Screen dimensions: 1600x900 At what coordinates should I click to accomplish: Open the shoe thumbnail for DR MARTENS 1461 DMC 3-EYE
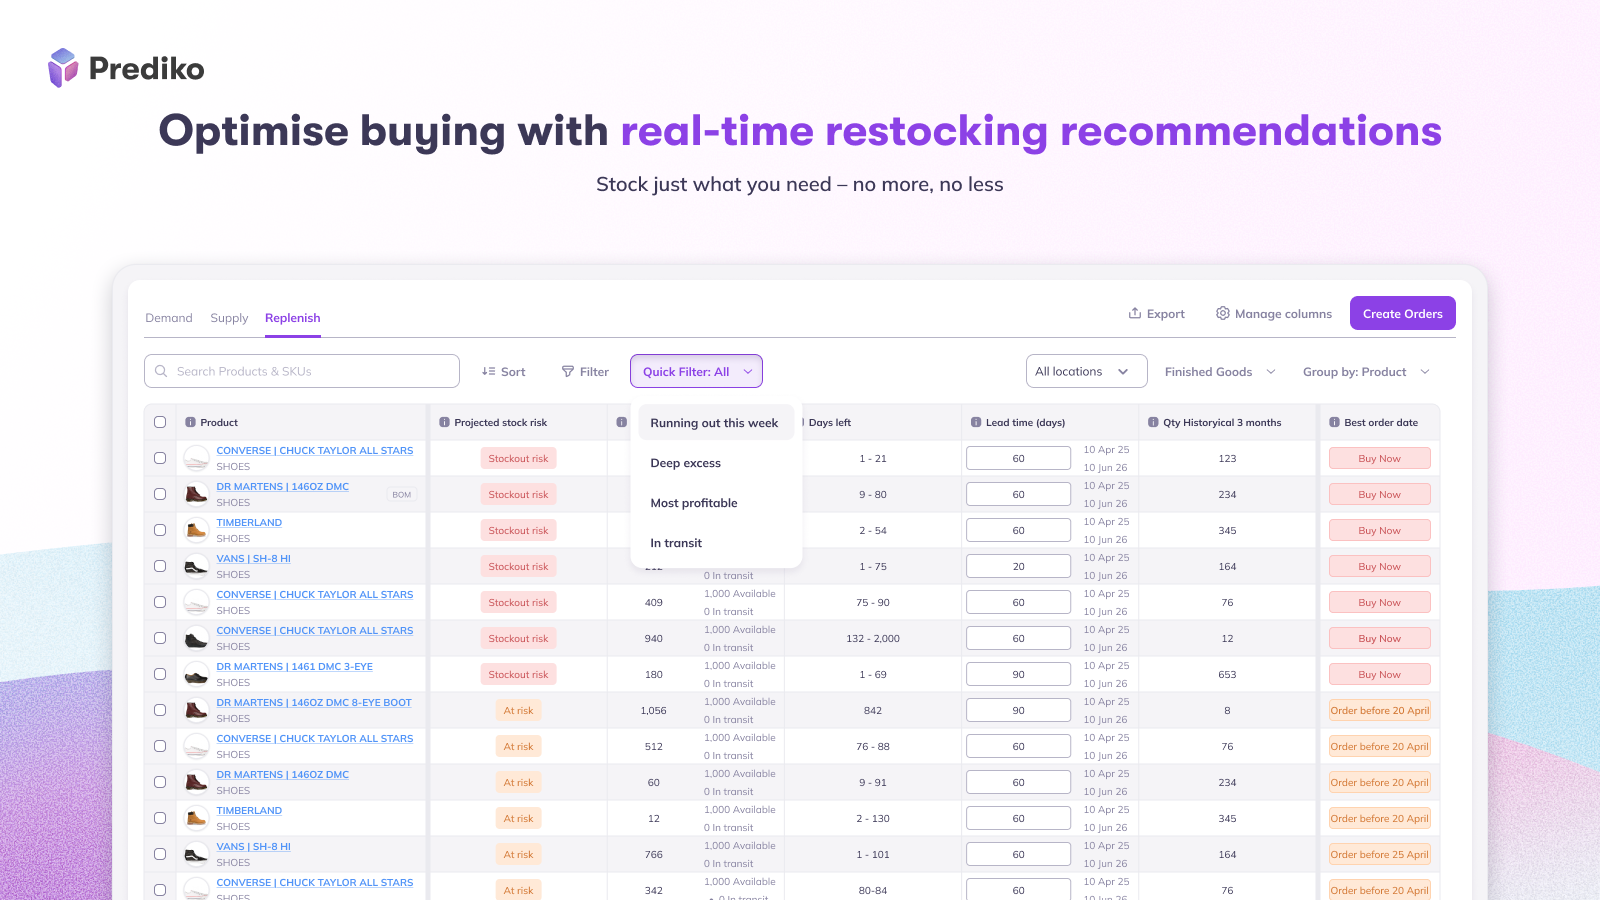(196, 674)
